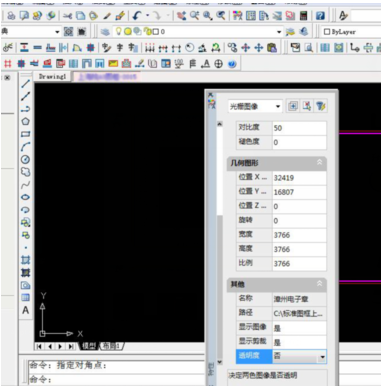
Task: Open the 光栅图像 object type dropdown
Action: 255,106
